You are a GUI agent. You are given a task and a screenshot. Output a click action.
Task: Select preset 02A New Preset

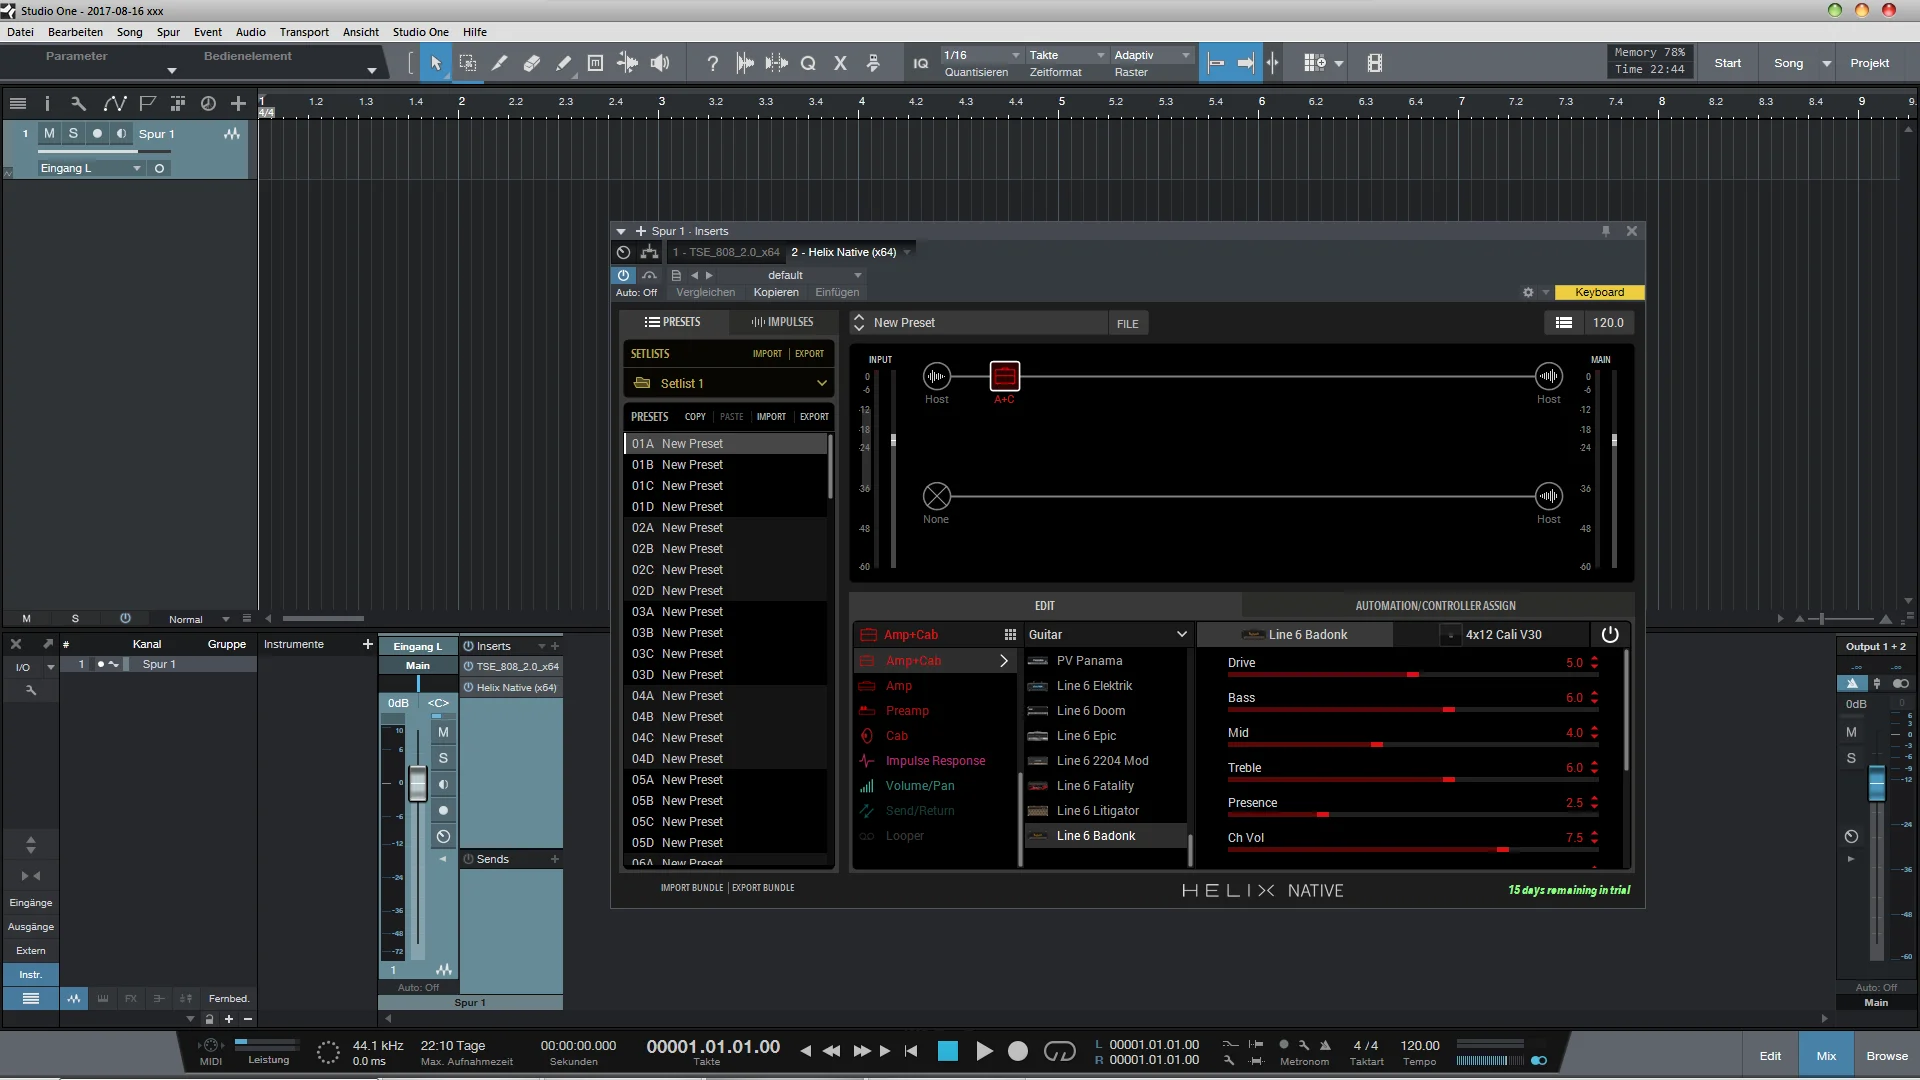tap(726, 528)
